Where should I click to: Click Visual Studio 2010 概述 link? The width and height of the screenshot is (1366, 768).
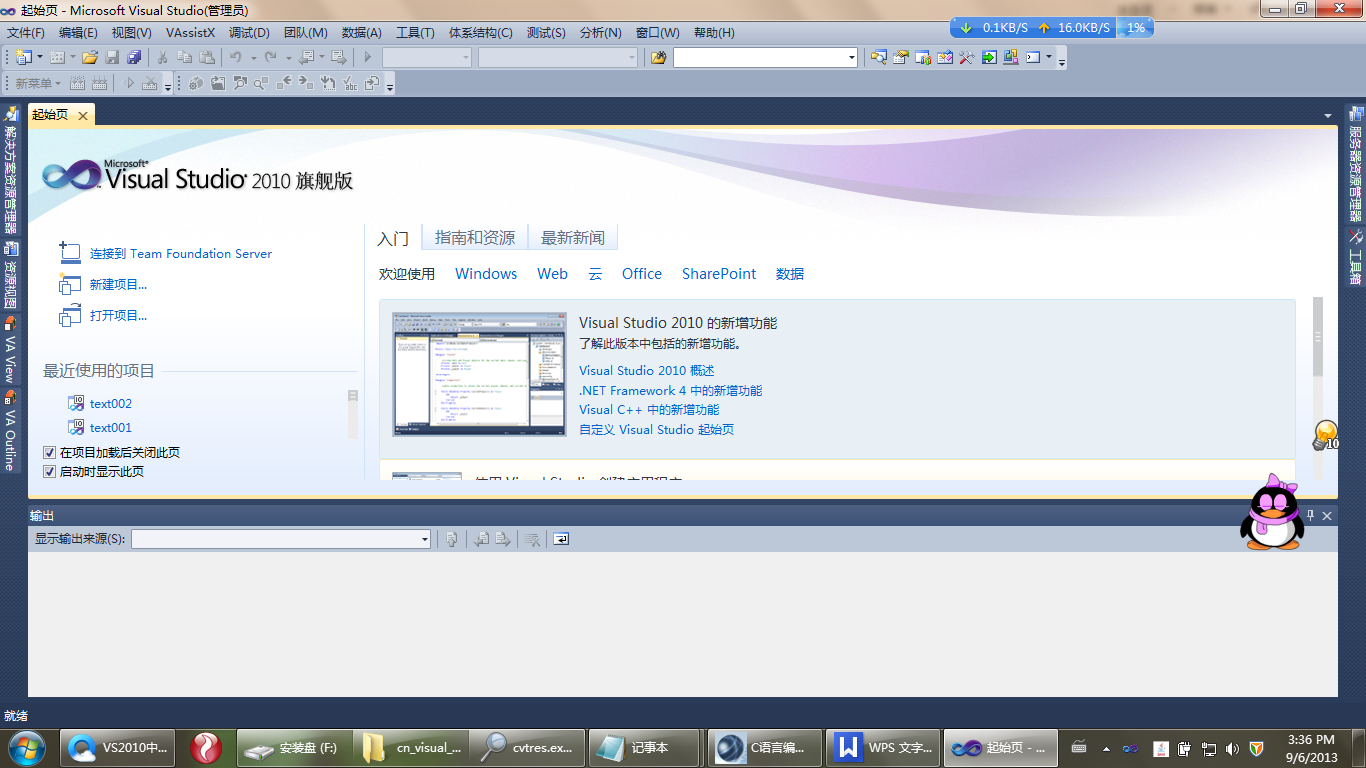[x=646, y=371]
